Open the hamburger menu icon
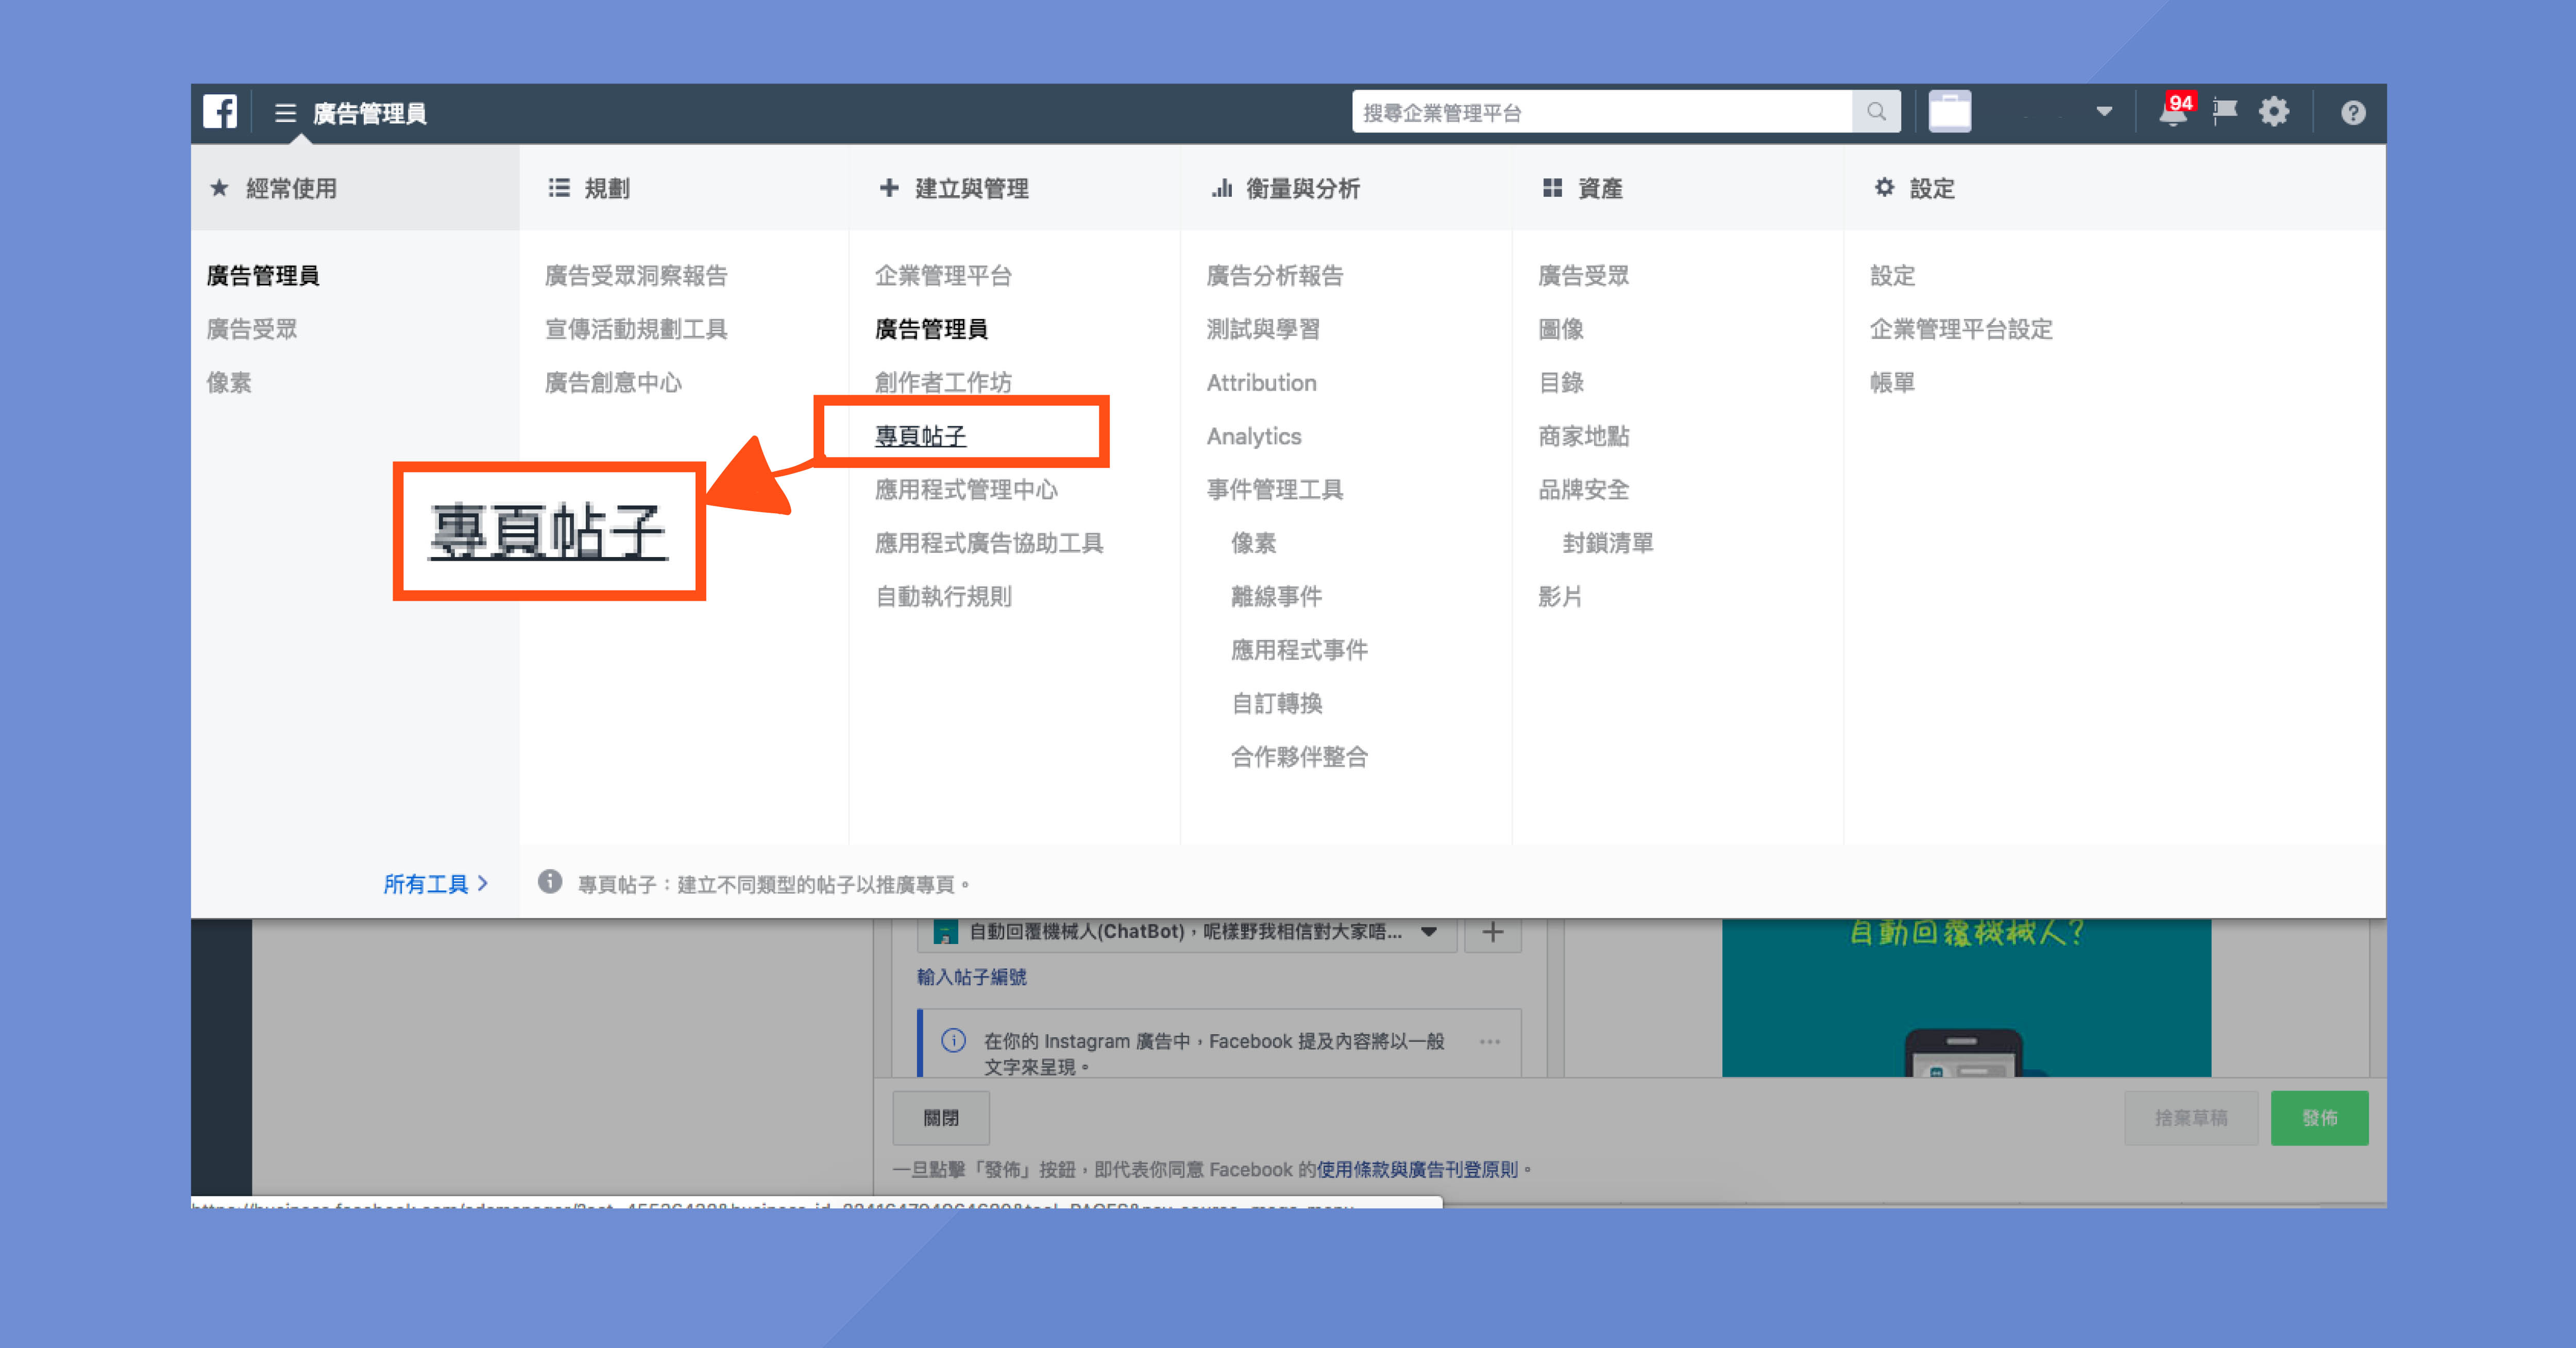2576x1348 pixels. pyautogui.click(x=285, y=113)
